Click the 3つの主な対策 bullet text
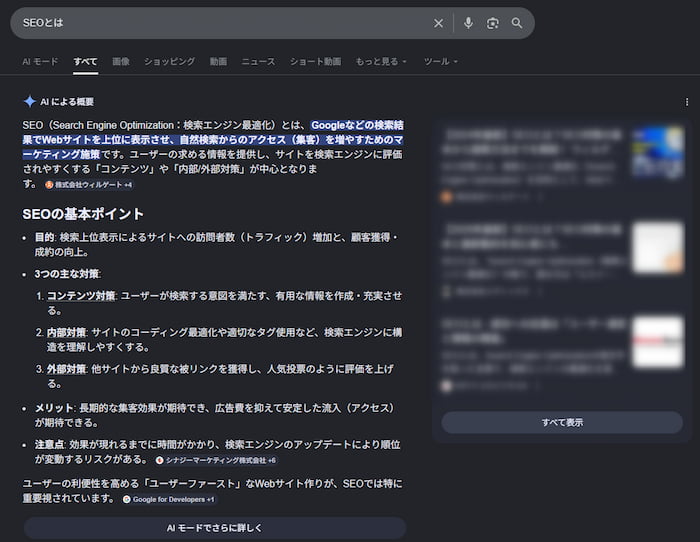 coord(67,274)
